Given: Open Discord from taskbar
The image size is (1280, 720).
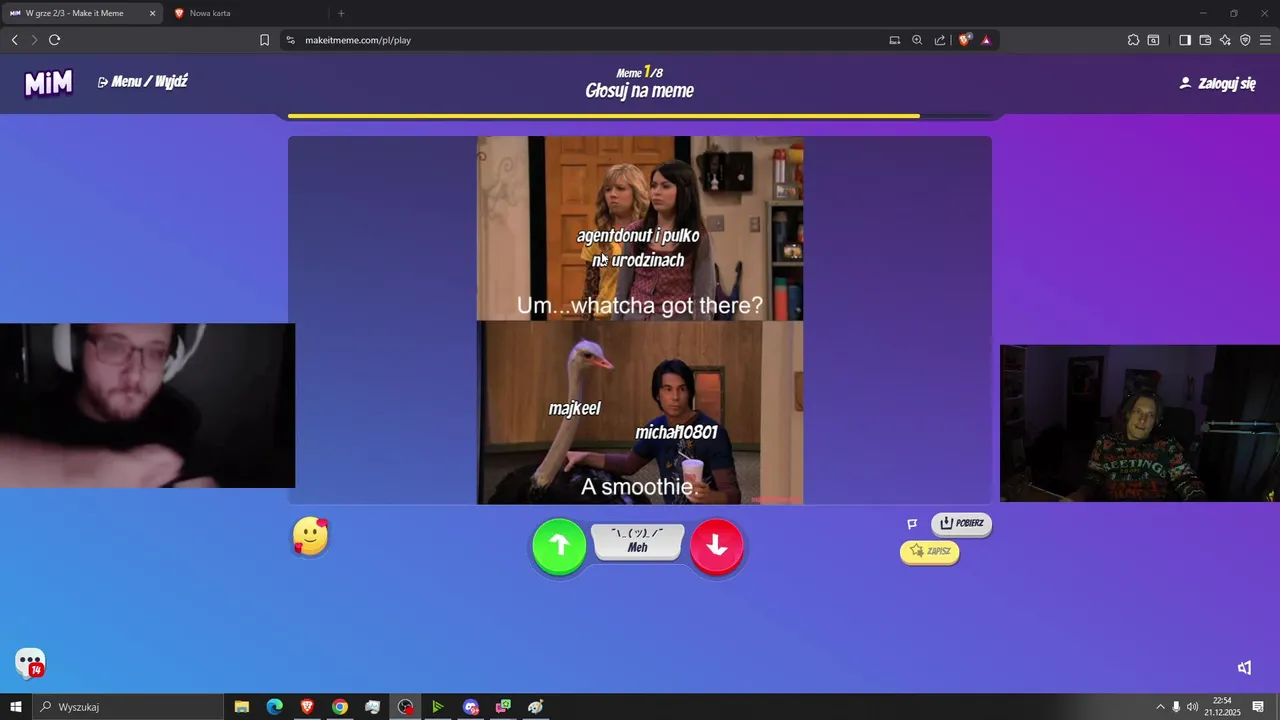Looking at the screenshot, I should [x=471, y=707].
